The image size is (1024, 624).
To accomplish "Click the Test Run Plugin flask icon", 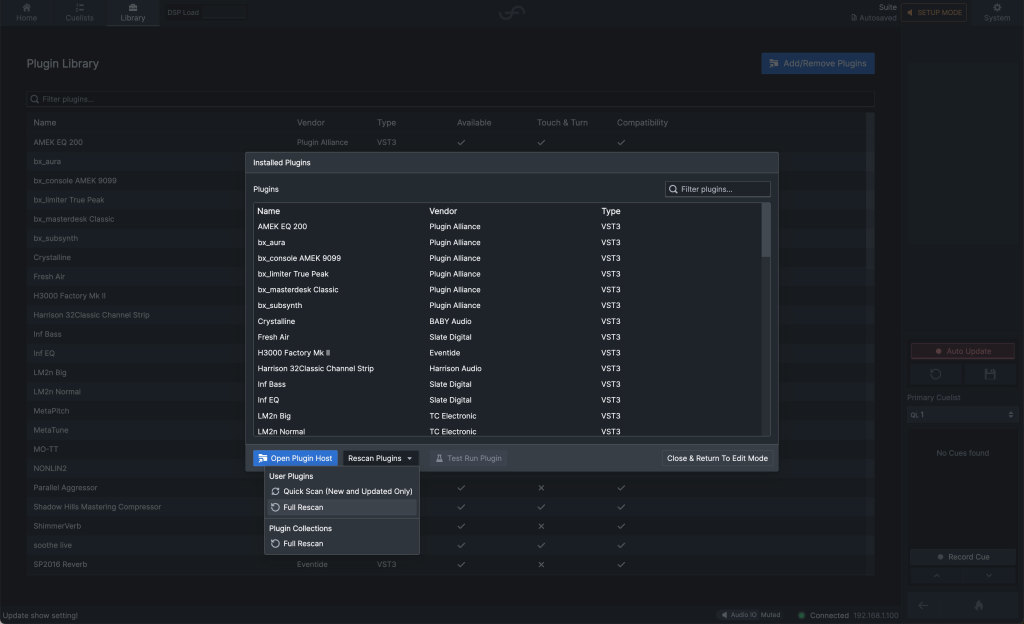I will 440,458.
